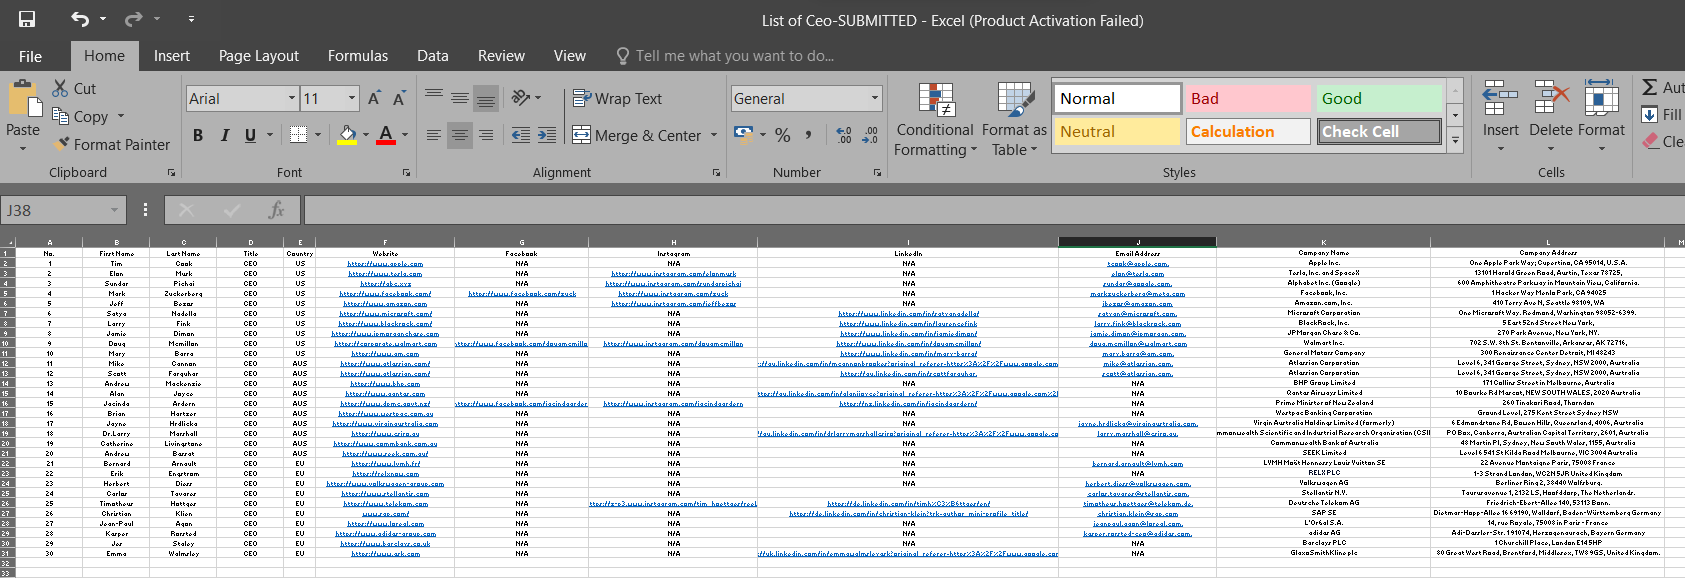
Task: Apply the Check Cell style
Action: (x=1379, y=132)
